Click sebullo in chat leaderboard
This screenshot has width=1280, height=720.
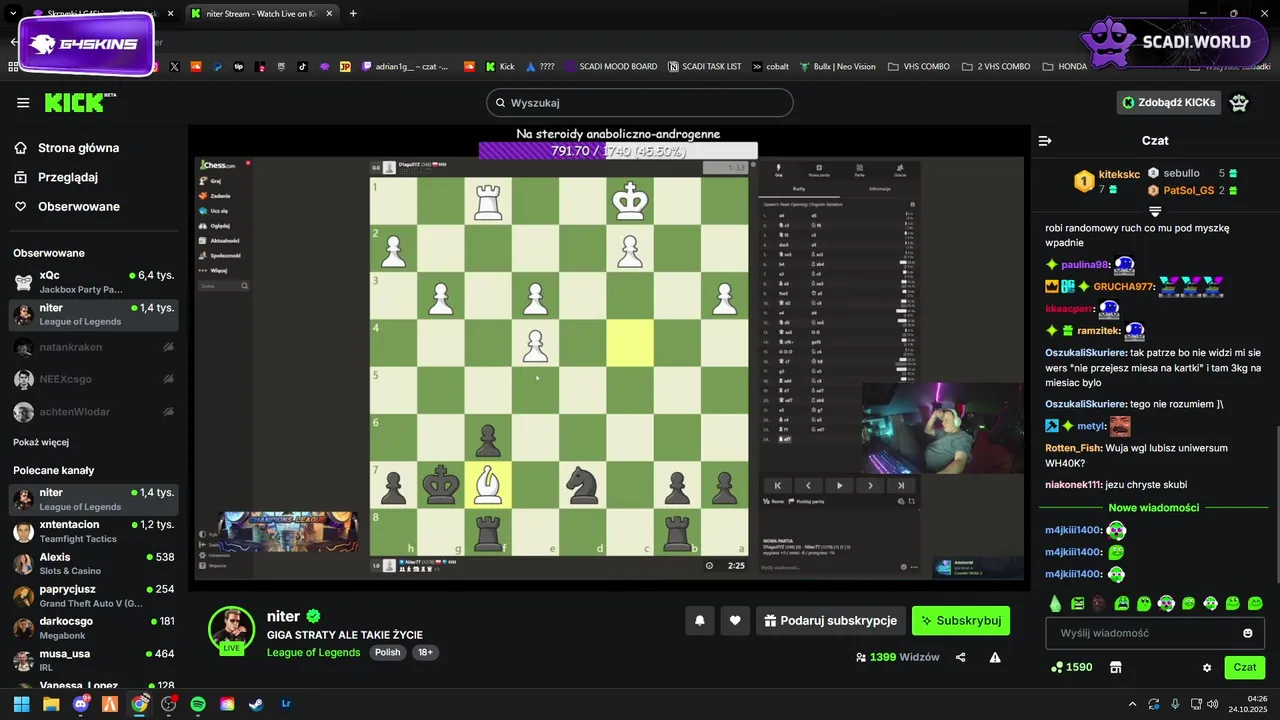tap(1192, 173)
